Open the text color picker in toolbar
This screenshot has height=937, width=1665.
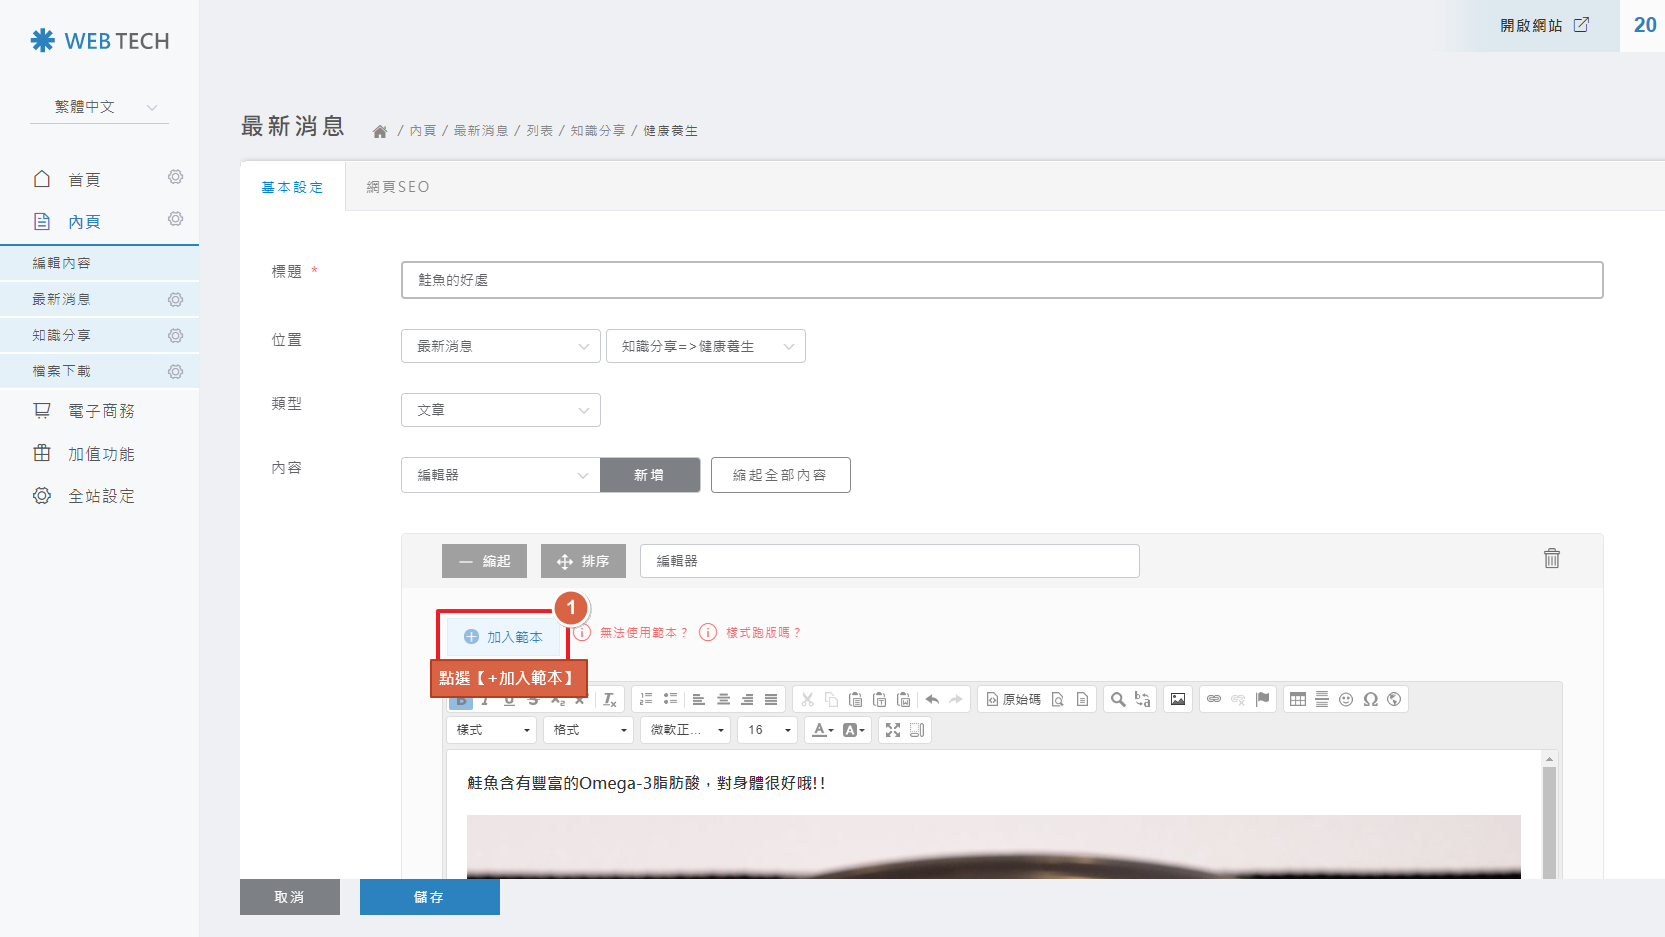point(822,730)
